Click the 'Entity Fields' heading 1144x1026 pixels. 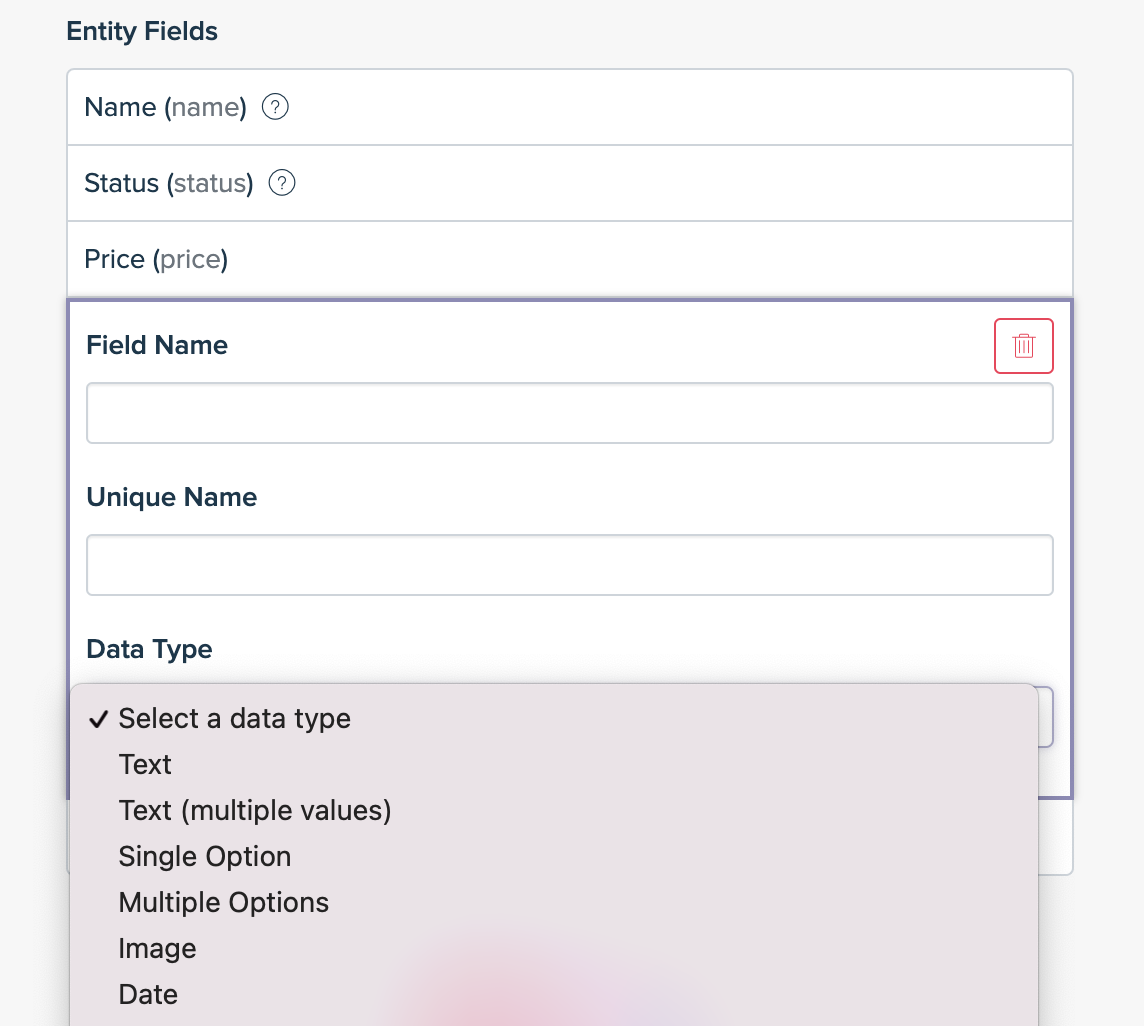tap(142, 31)
